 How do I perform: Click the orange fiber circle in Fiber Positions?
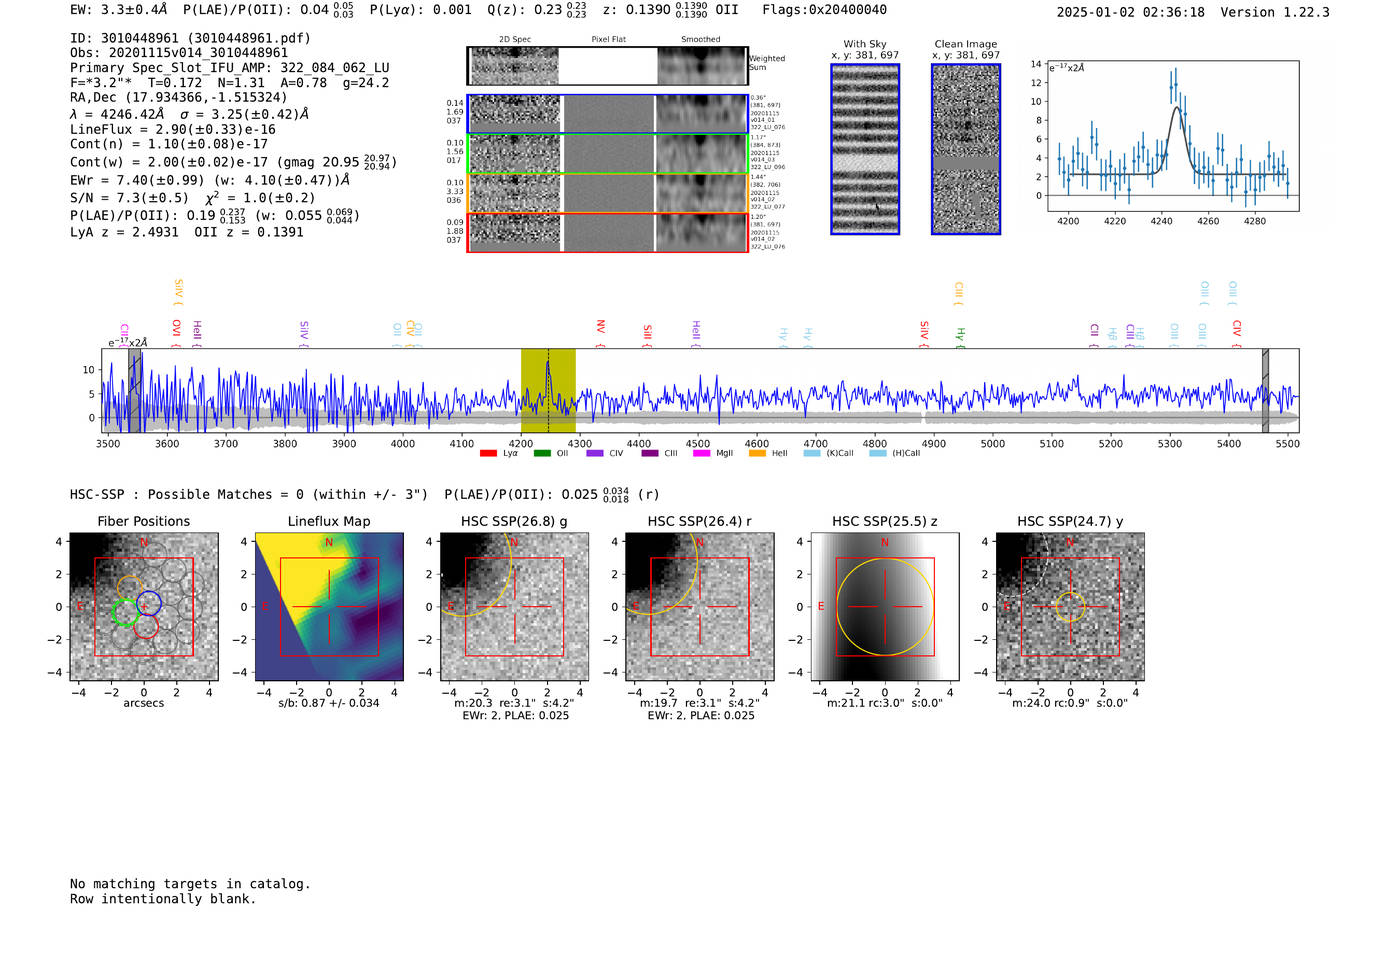[x=129, y=588]
